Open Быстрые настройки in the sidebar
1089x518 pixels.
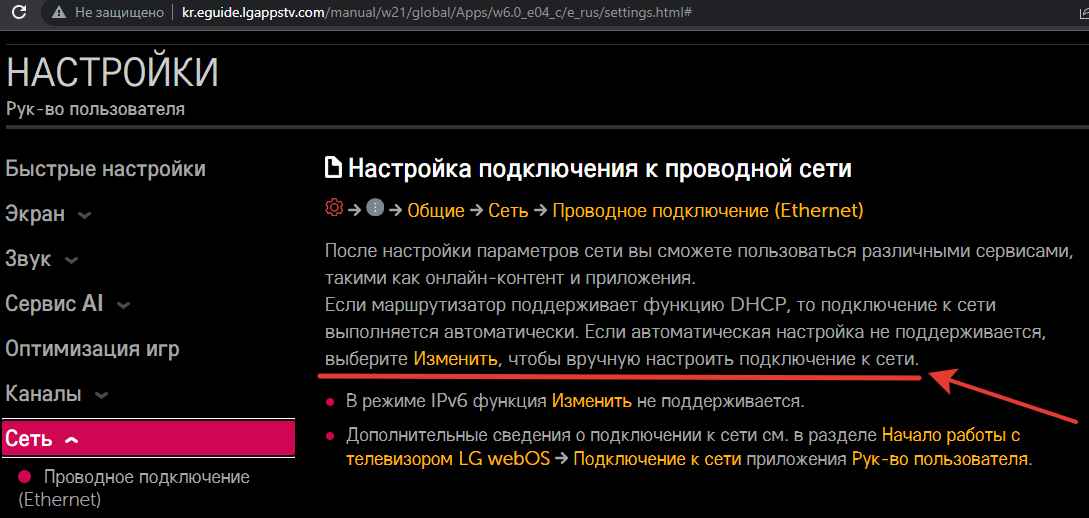[x=106, y=169]
